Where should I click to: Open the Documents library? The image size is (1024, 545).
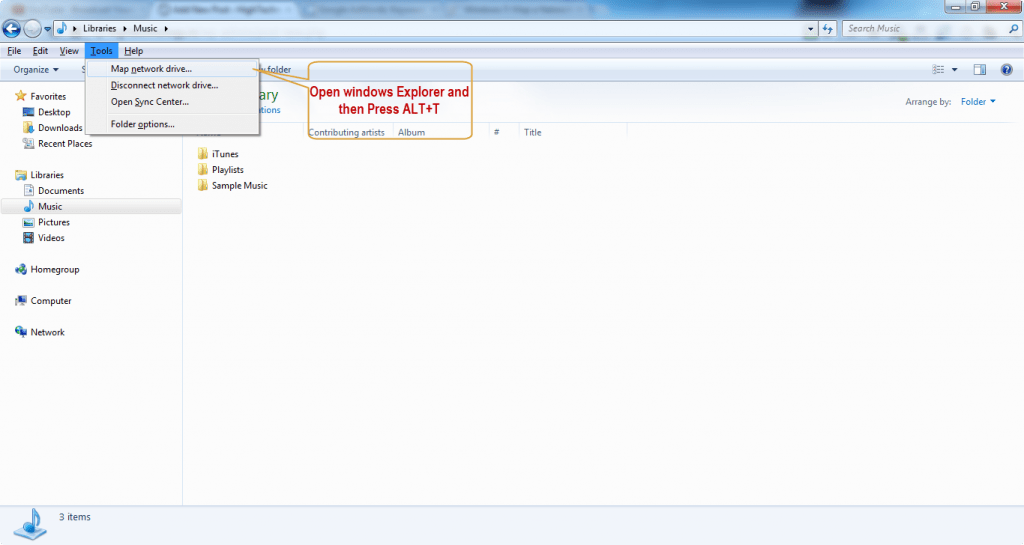point(61,191)
